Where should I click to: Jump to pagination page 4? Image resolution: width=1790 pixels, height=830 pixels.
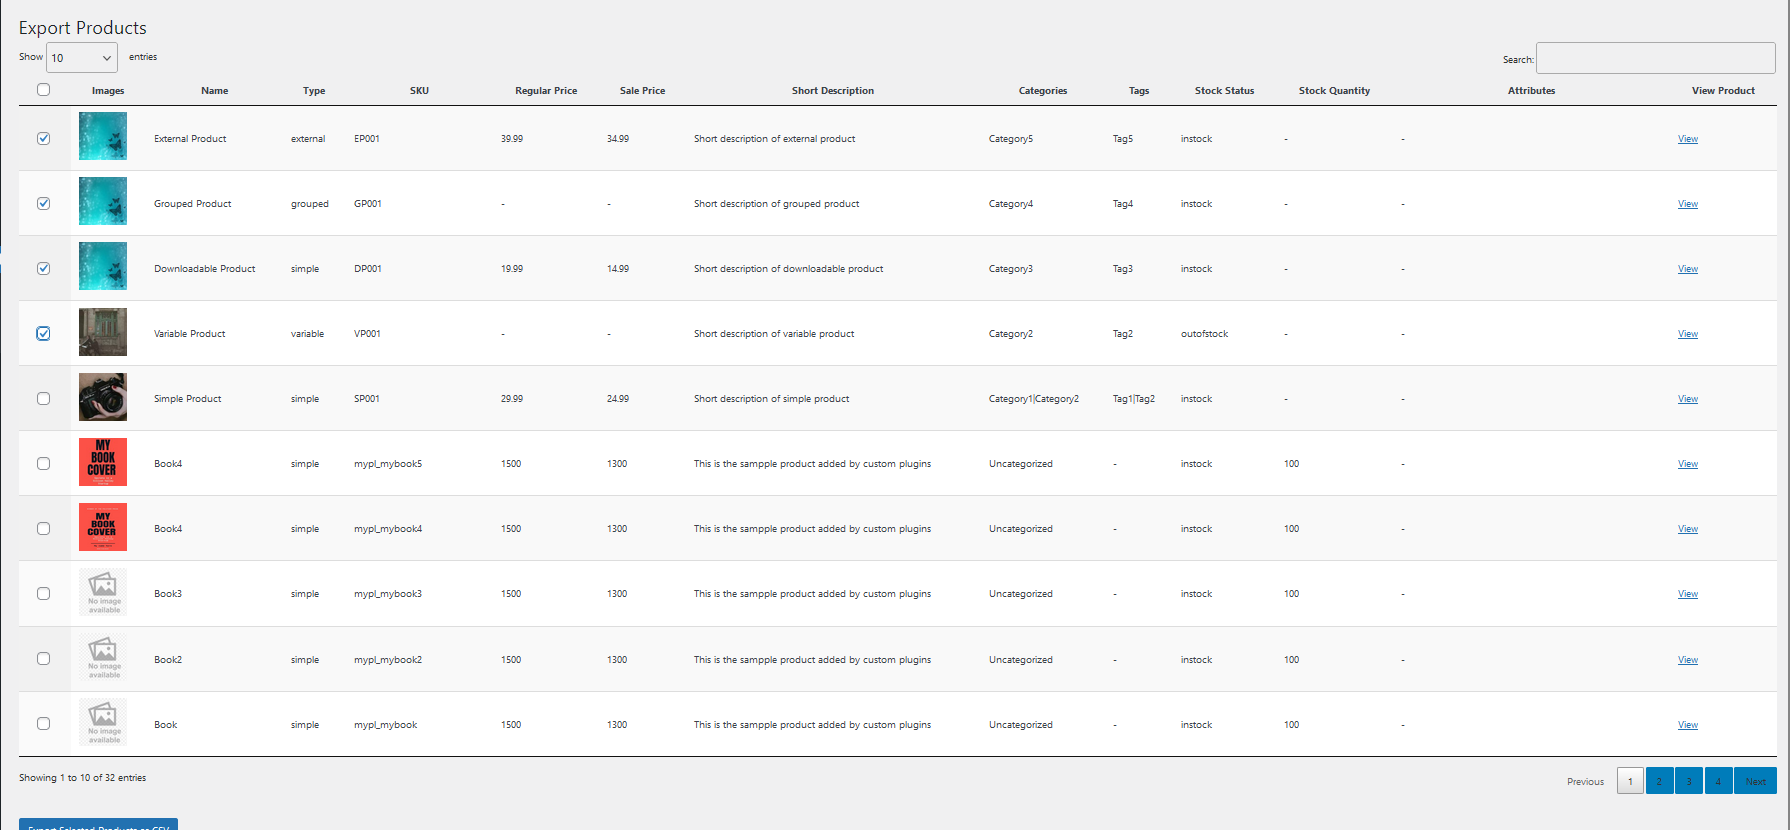1718,781
